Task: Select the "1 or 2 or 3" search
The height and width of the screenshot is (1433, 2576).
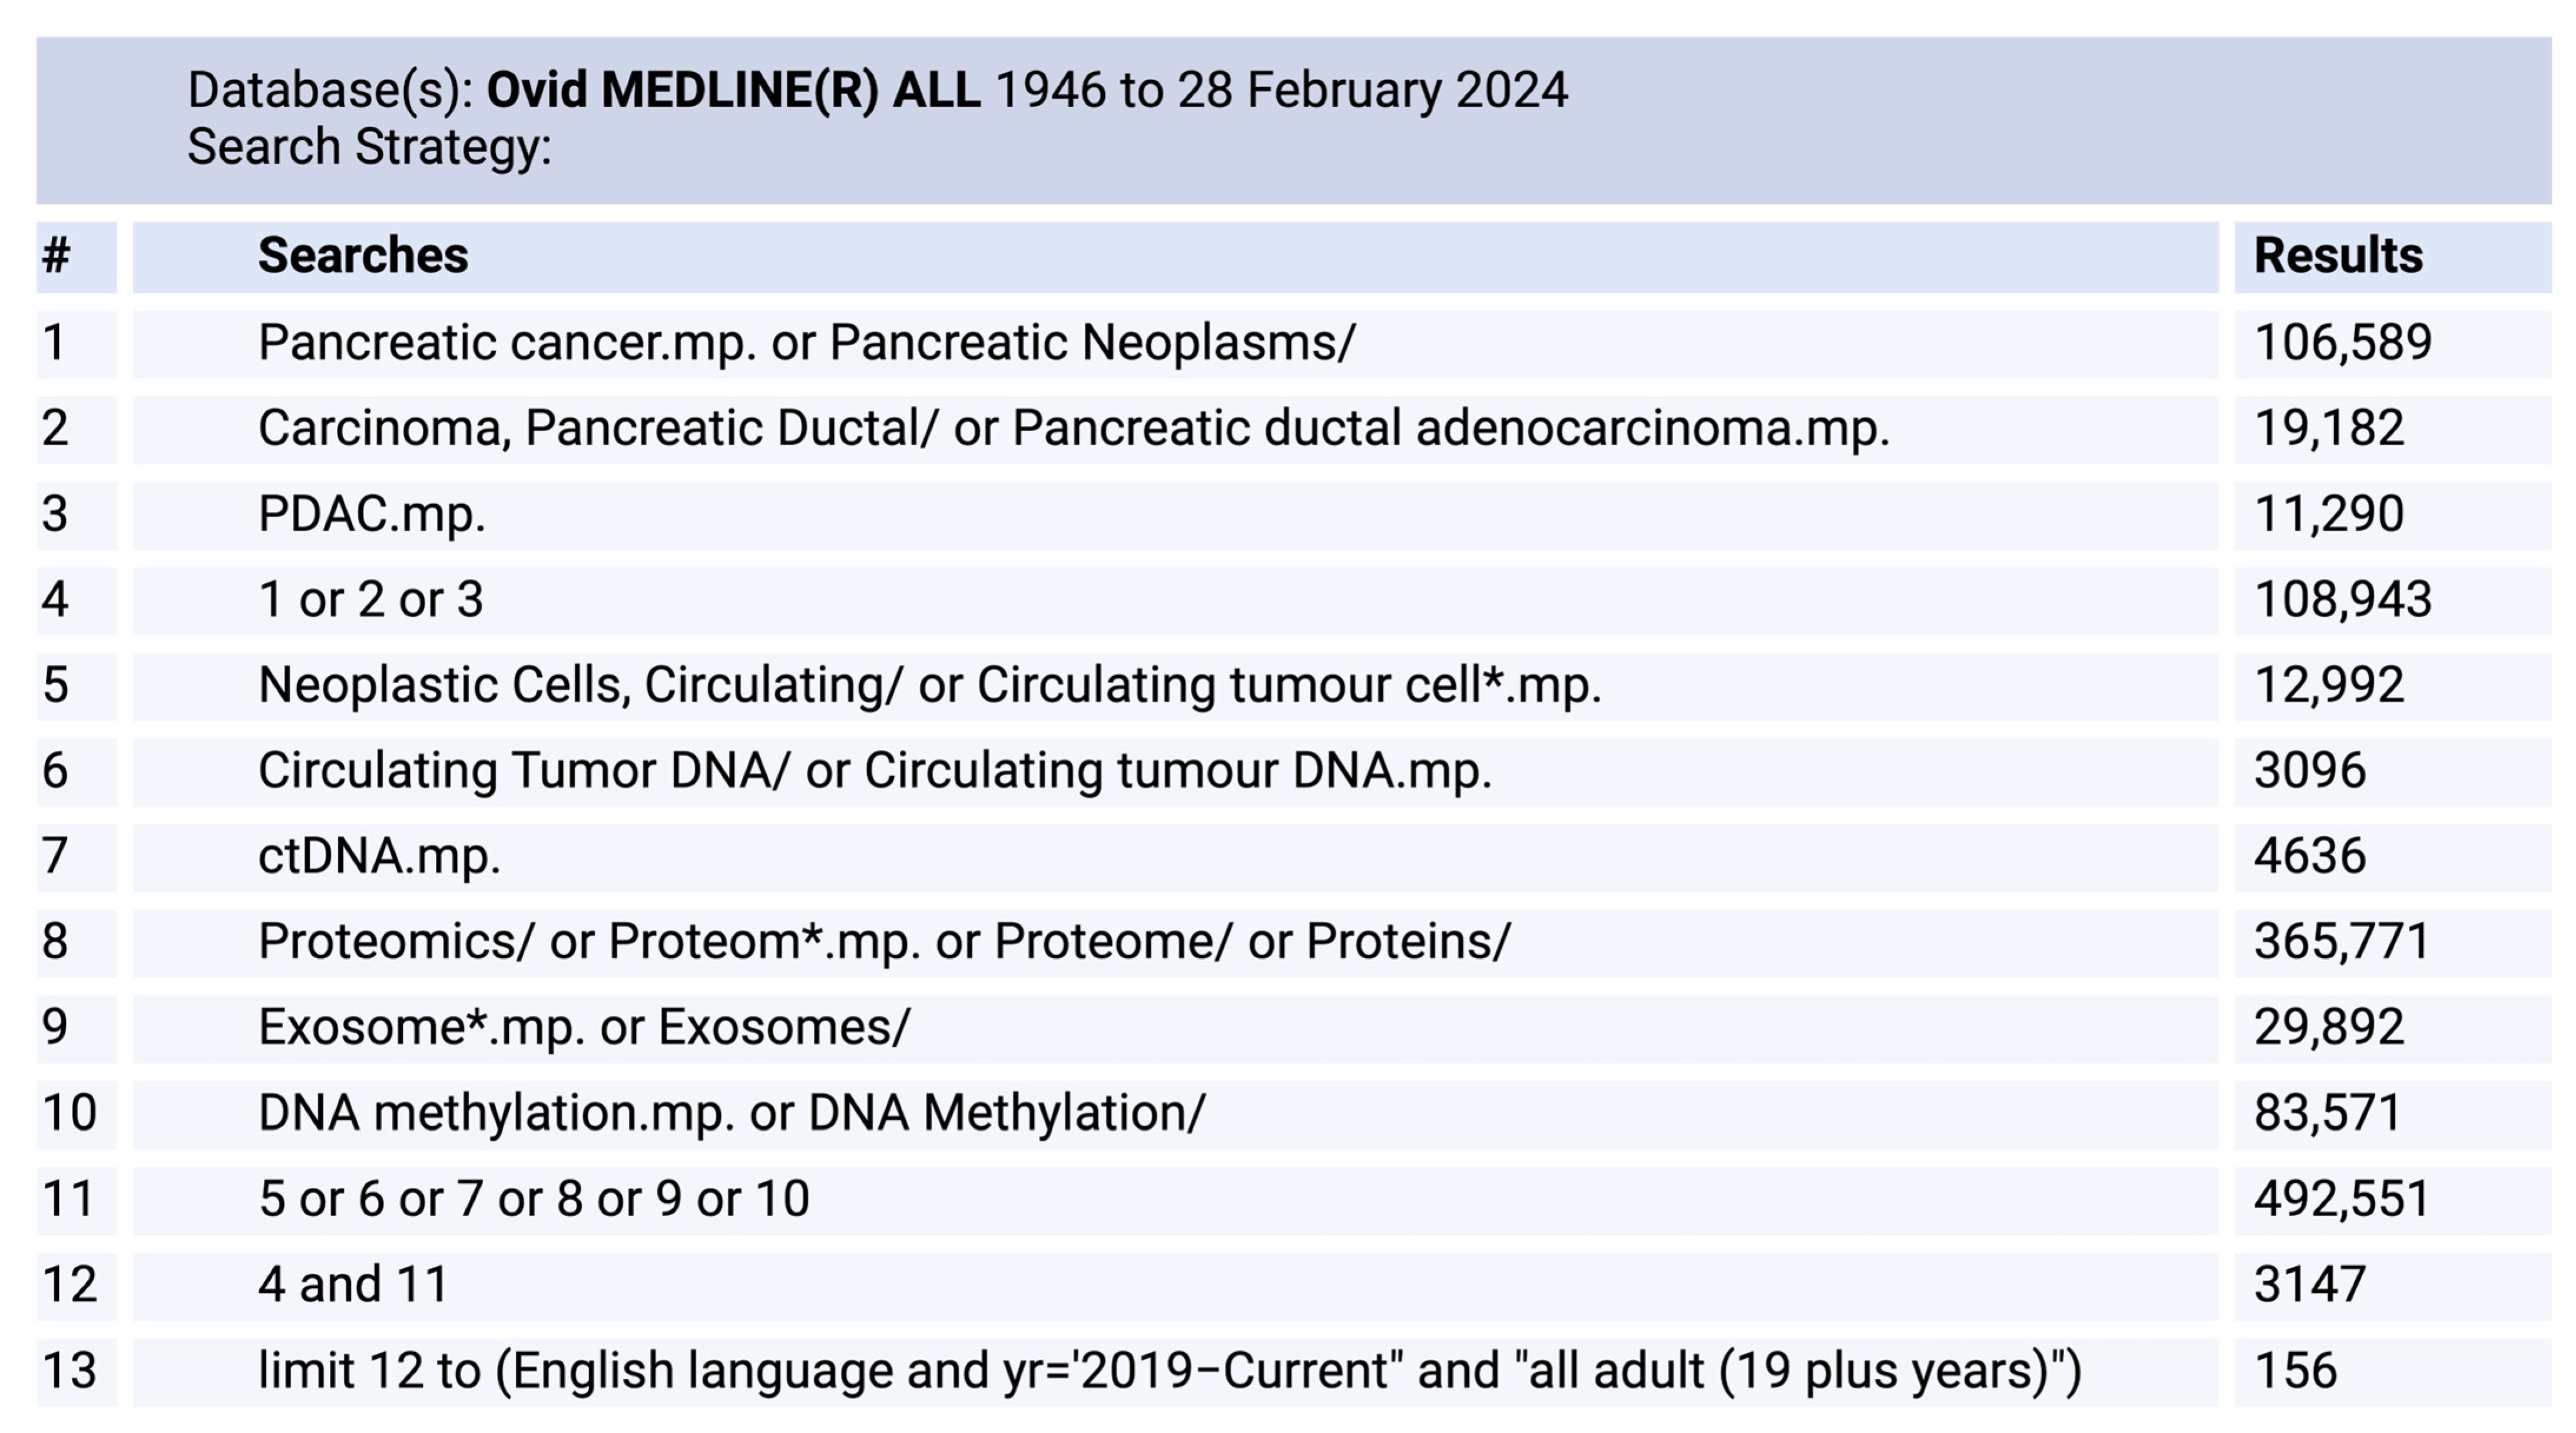Action: [371, 600]
